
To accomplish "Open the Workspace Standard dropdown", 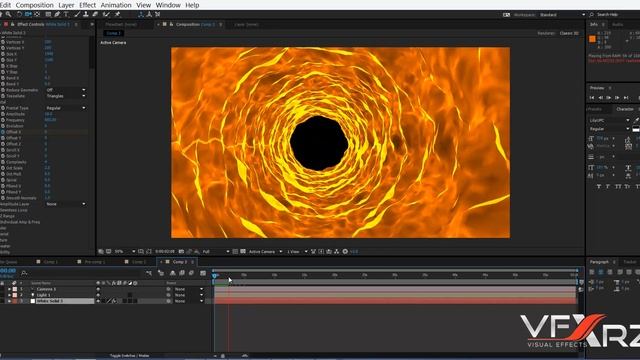I will pyautogui.click(x=562, y=15).
